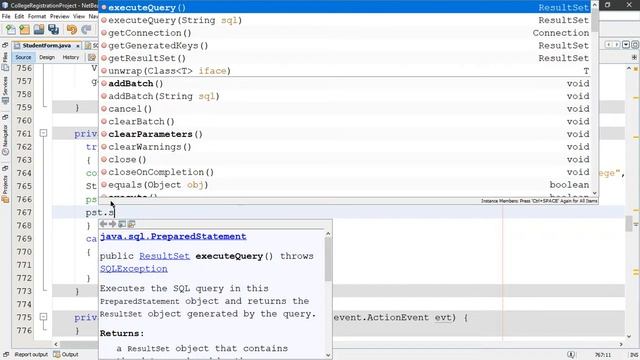
Task: Follow the java.sql.PreparedStatement link
Action: coord(173,236)
